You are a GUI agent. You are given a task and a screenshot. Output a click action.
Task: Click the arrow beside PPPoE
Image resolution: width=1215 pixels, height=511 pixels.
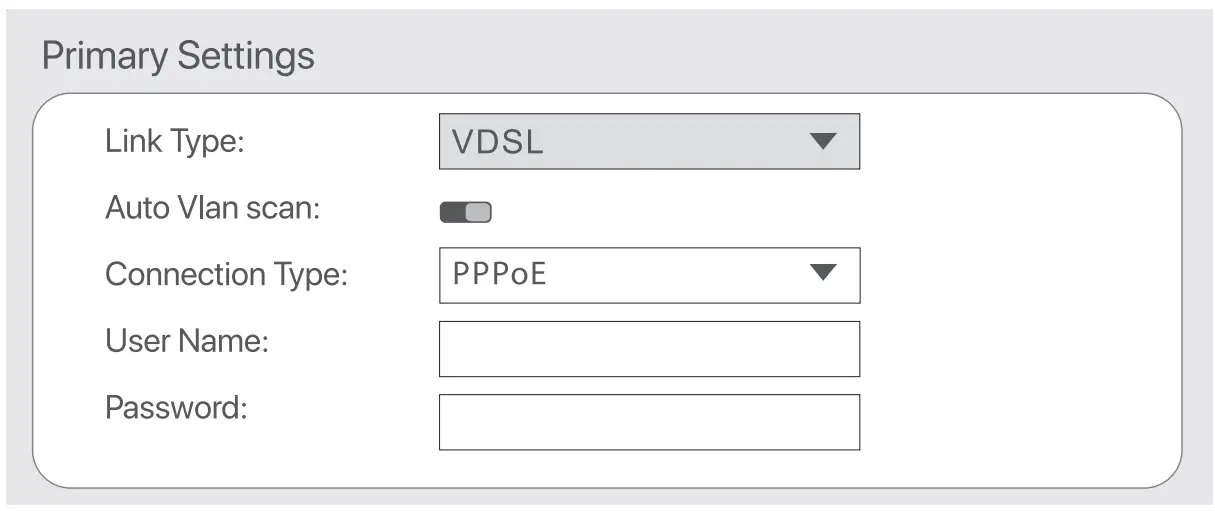tap(822, 273)
